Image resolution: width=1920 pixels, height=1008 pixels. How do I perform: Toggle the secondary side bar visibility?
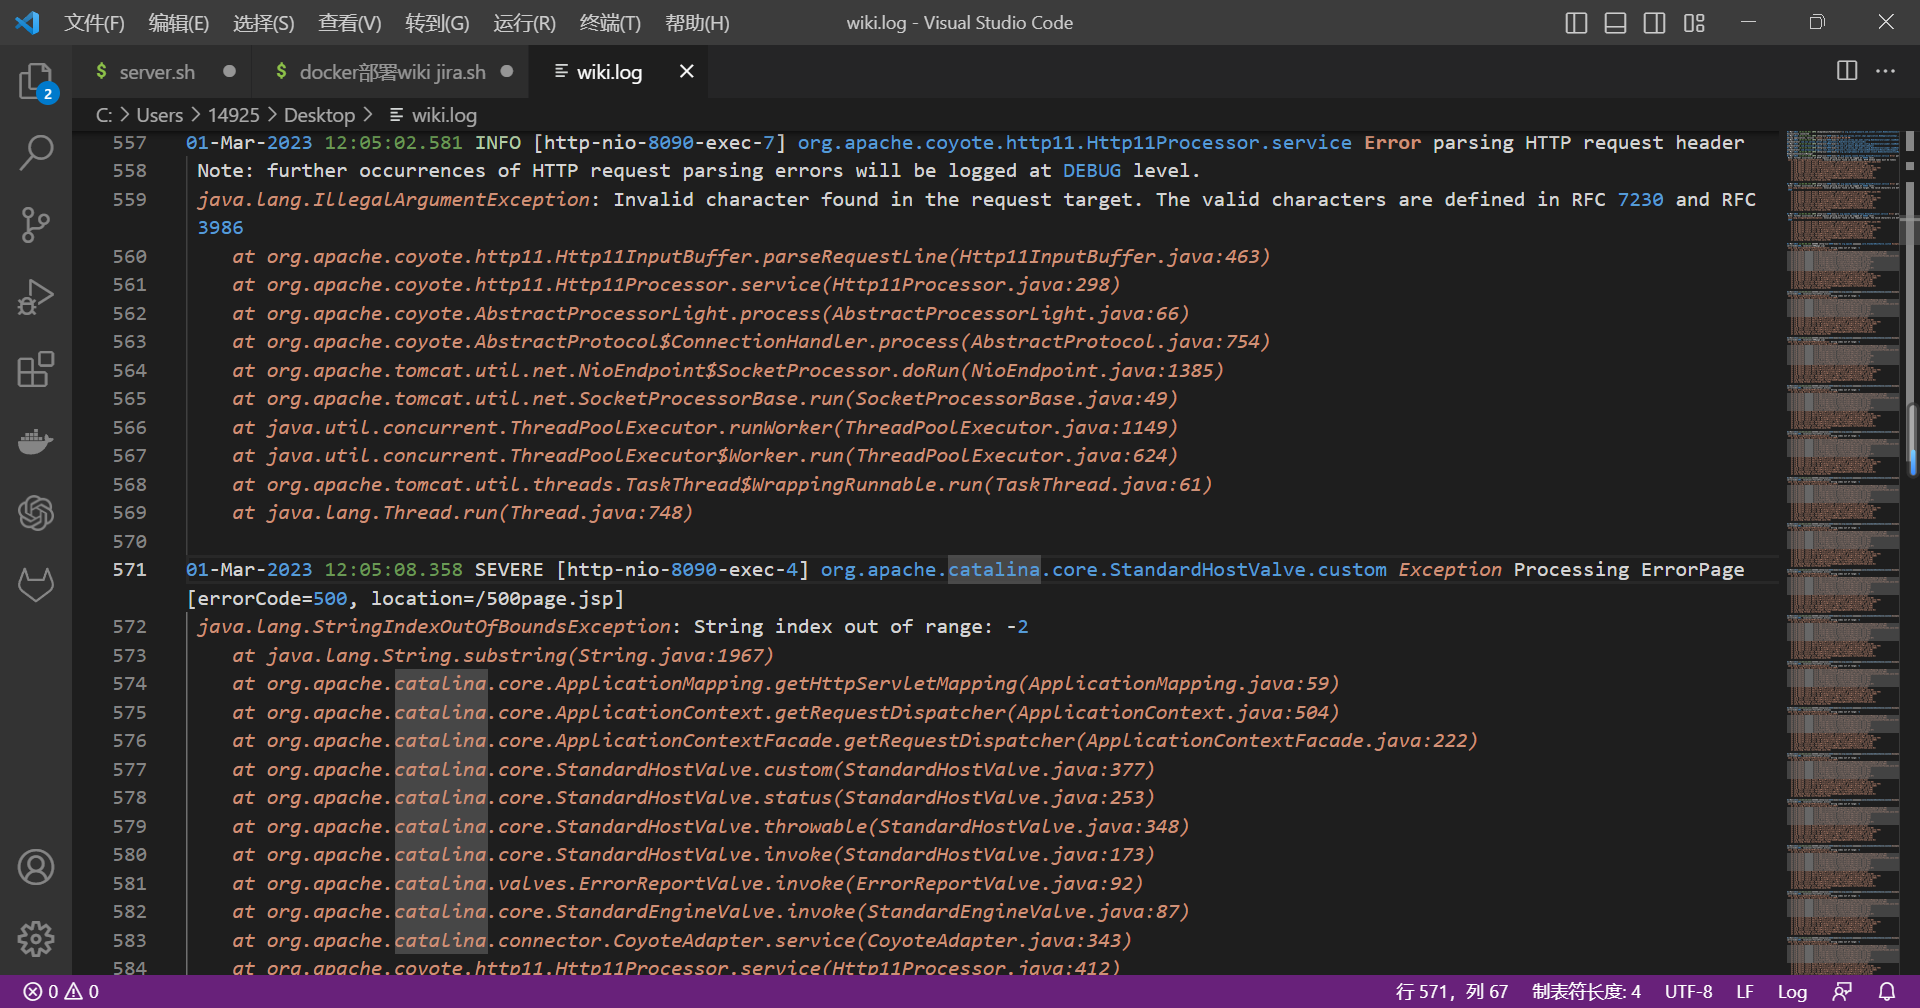pos(1654,22)
